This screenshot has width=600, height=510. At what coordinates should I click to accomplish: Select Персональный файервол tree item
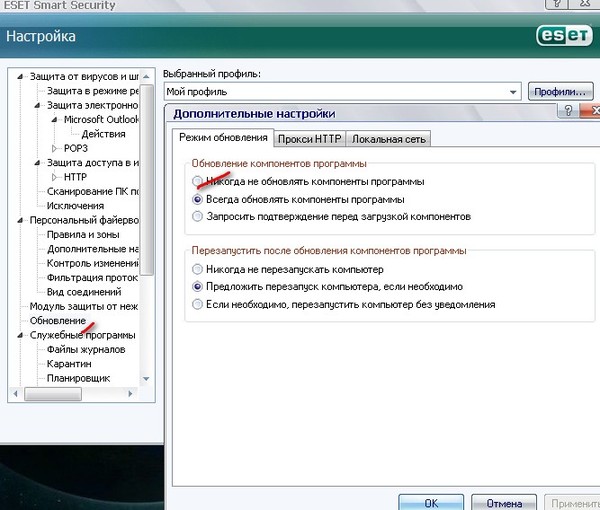[84, 220]
